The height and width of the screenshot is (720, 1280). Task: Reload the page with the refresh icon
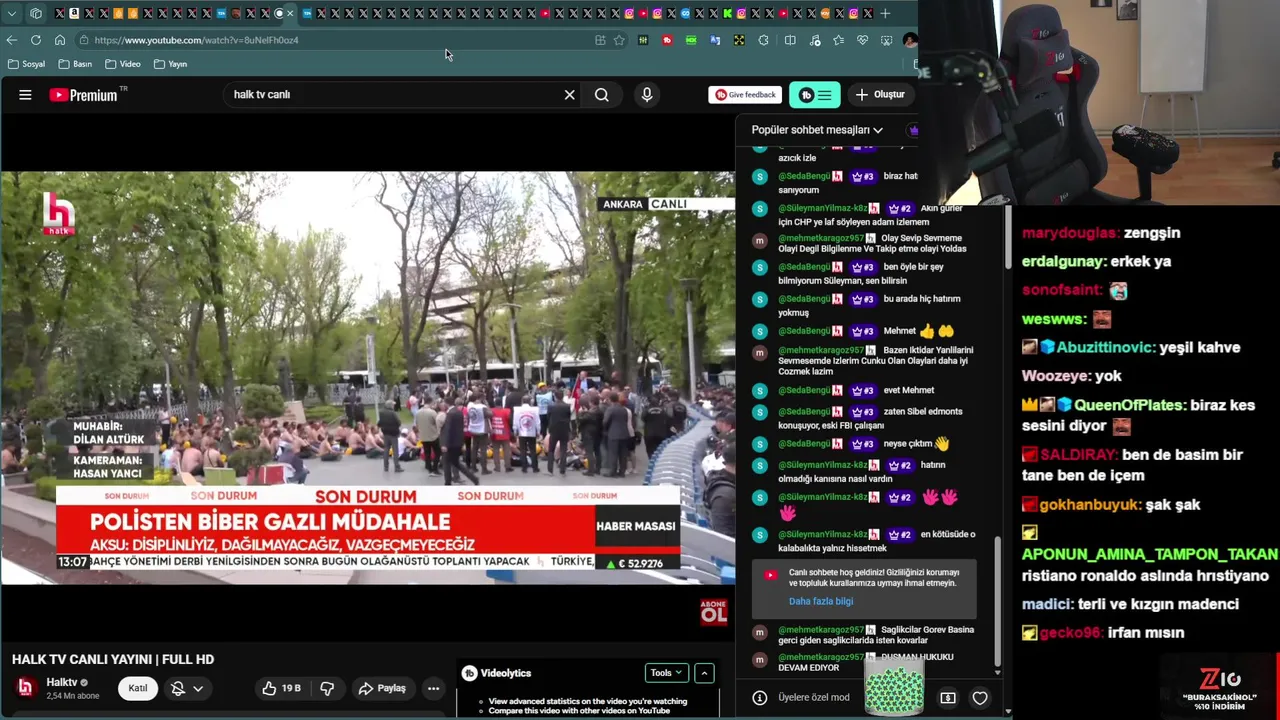tap(36, 40)
